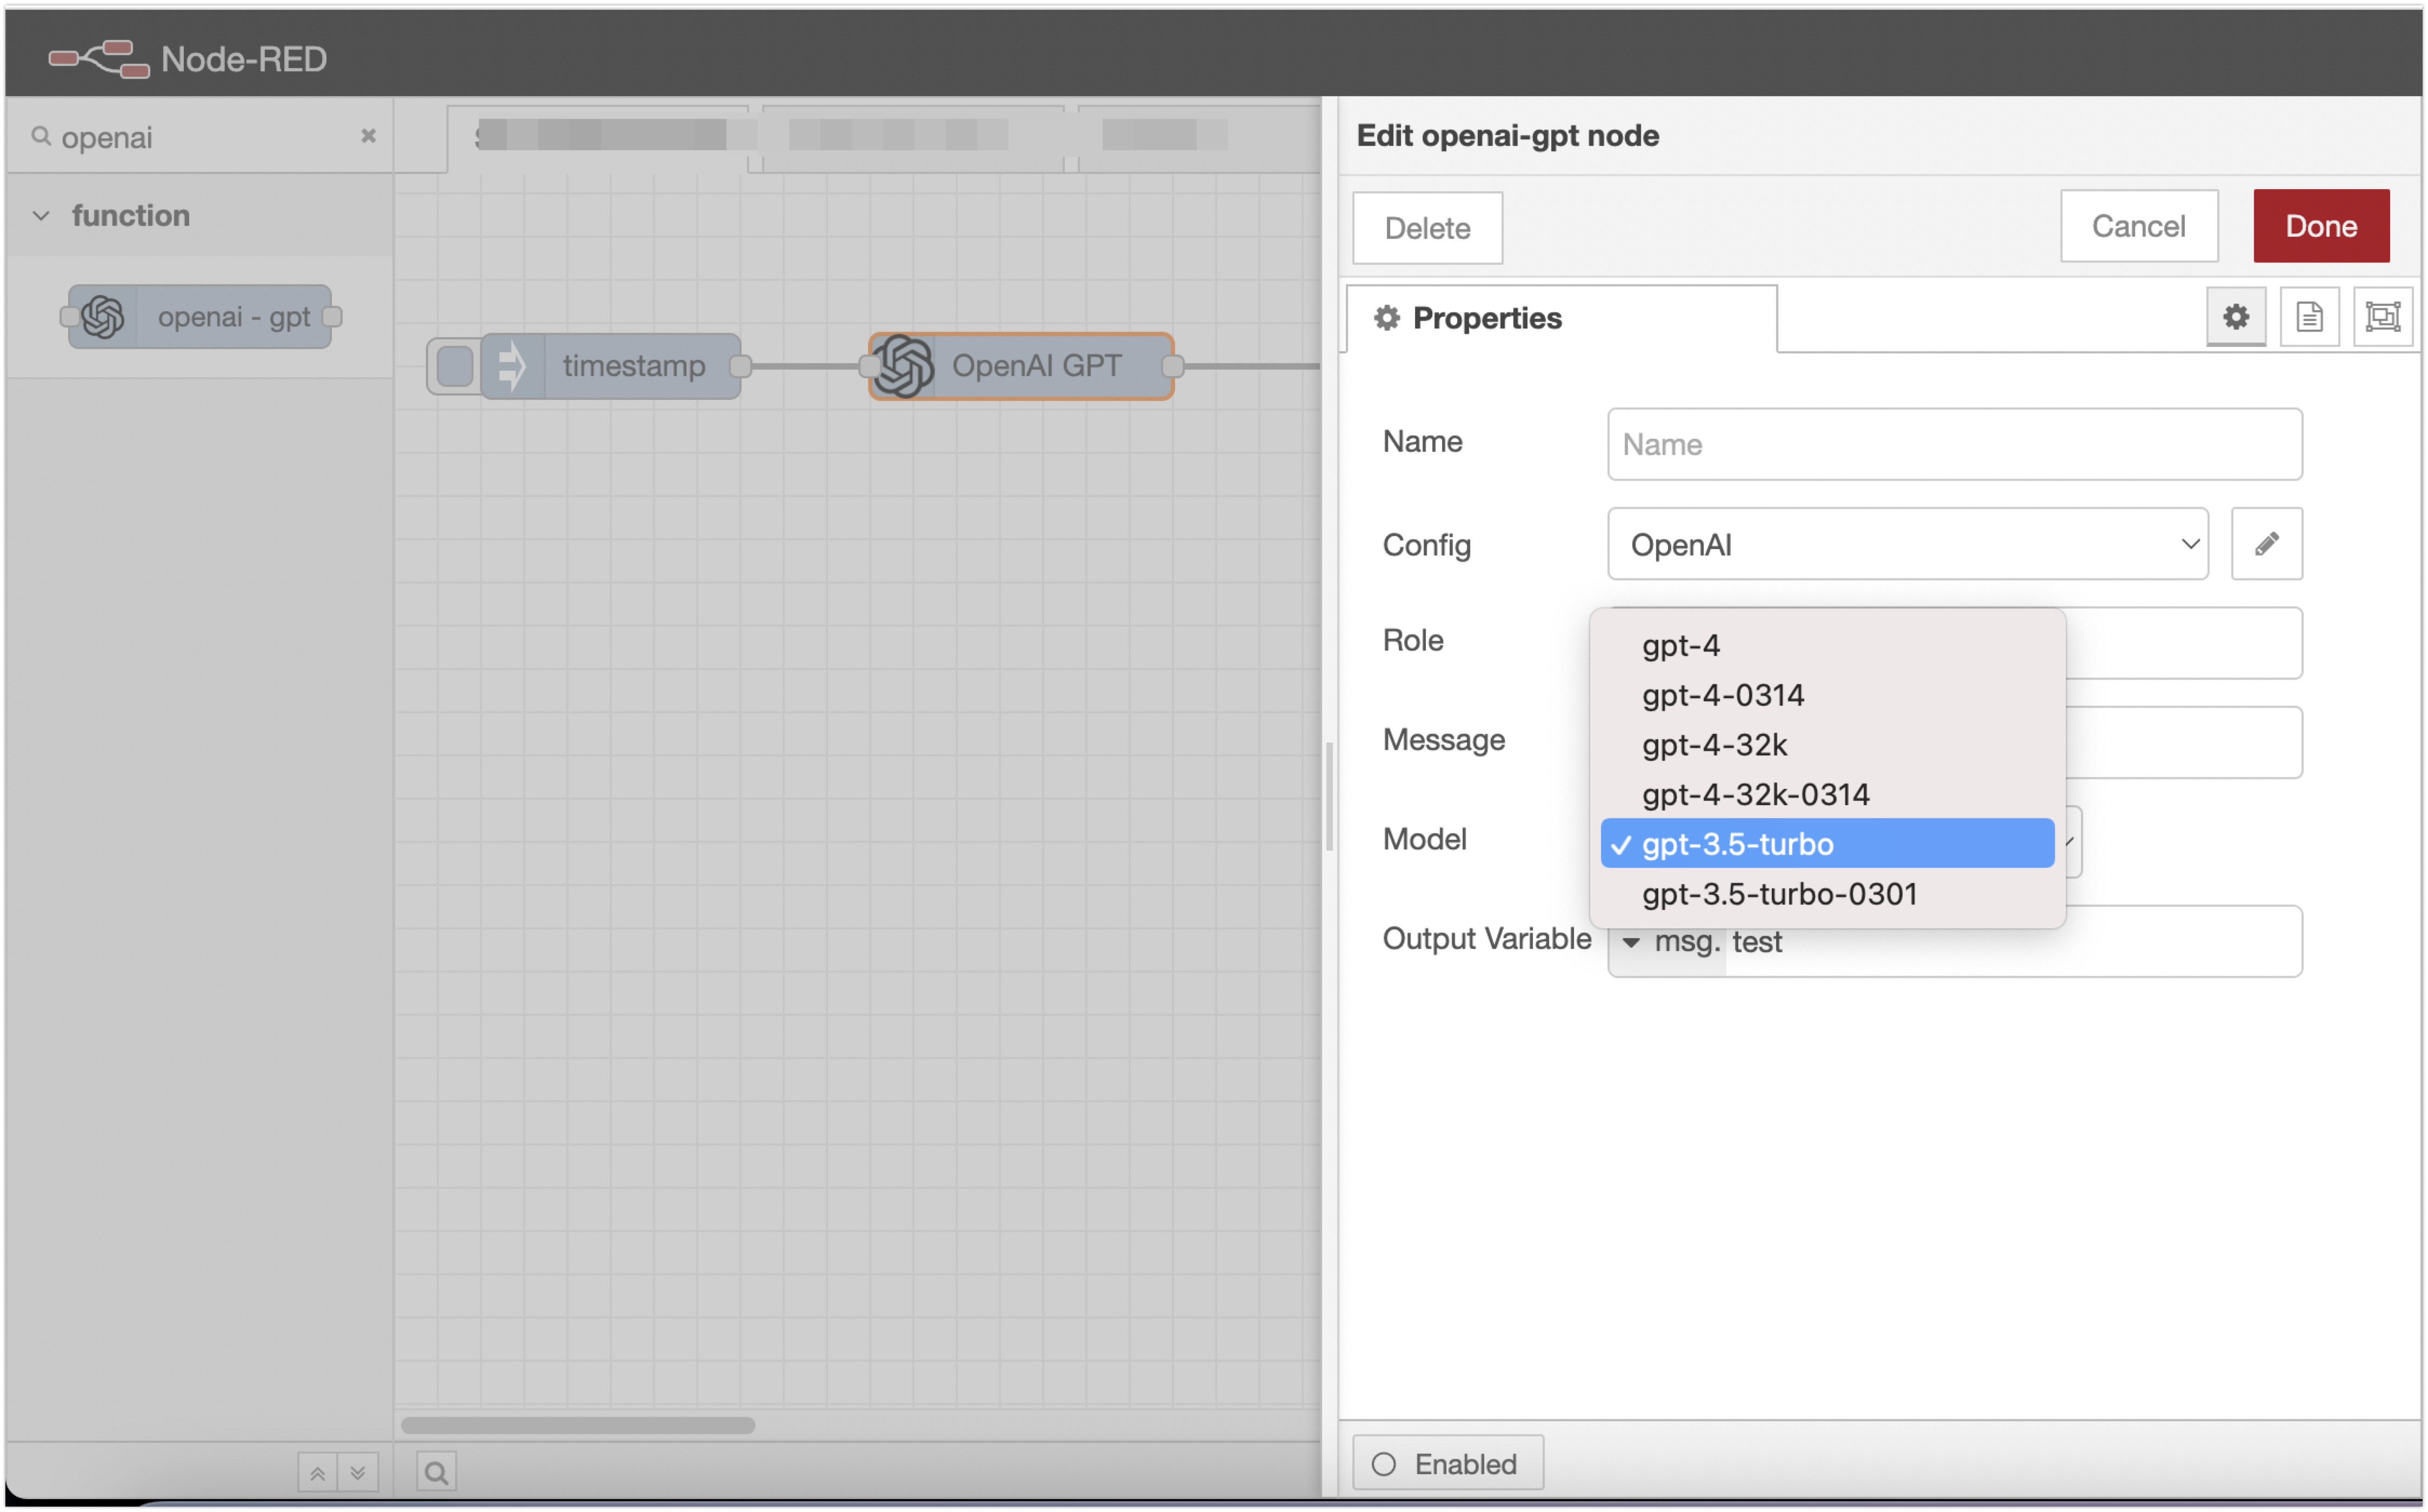The image size is (2428, 1512).
Task: Collapse all palette categories with up chevrons
Action: point(317,1473)
